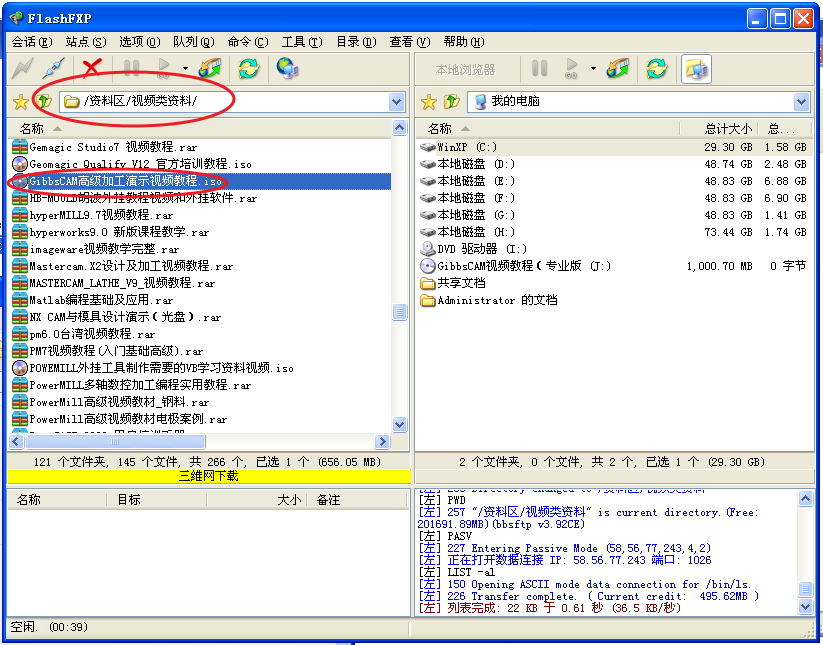The image size is (823, 645).
Task: Click remote list horizontal scroll-right arrow
Action: click(383, 441)
